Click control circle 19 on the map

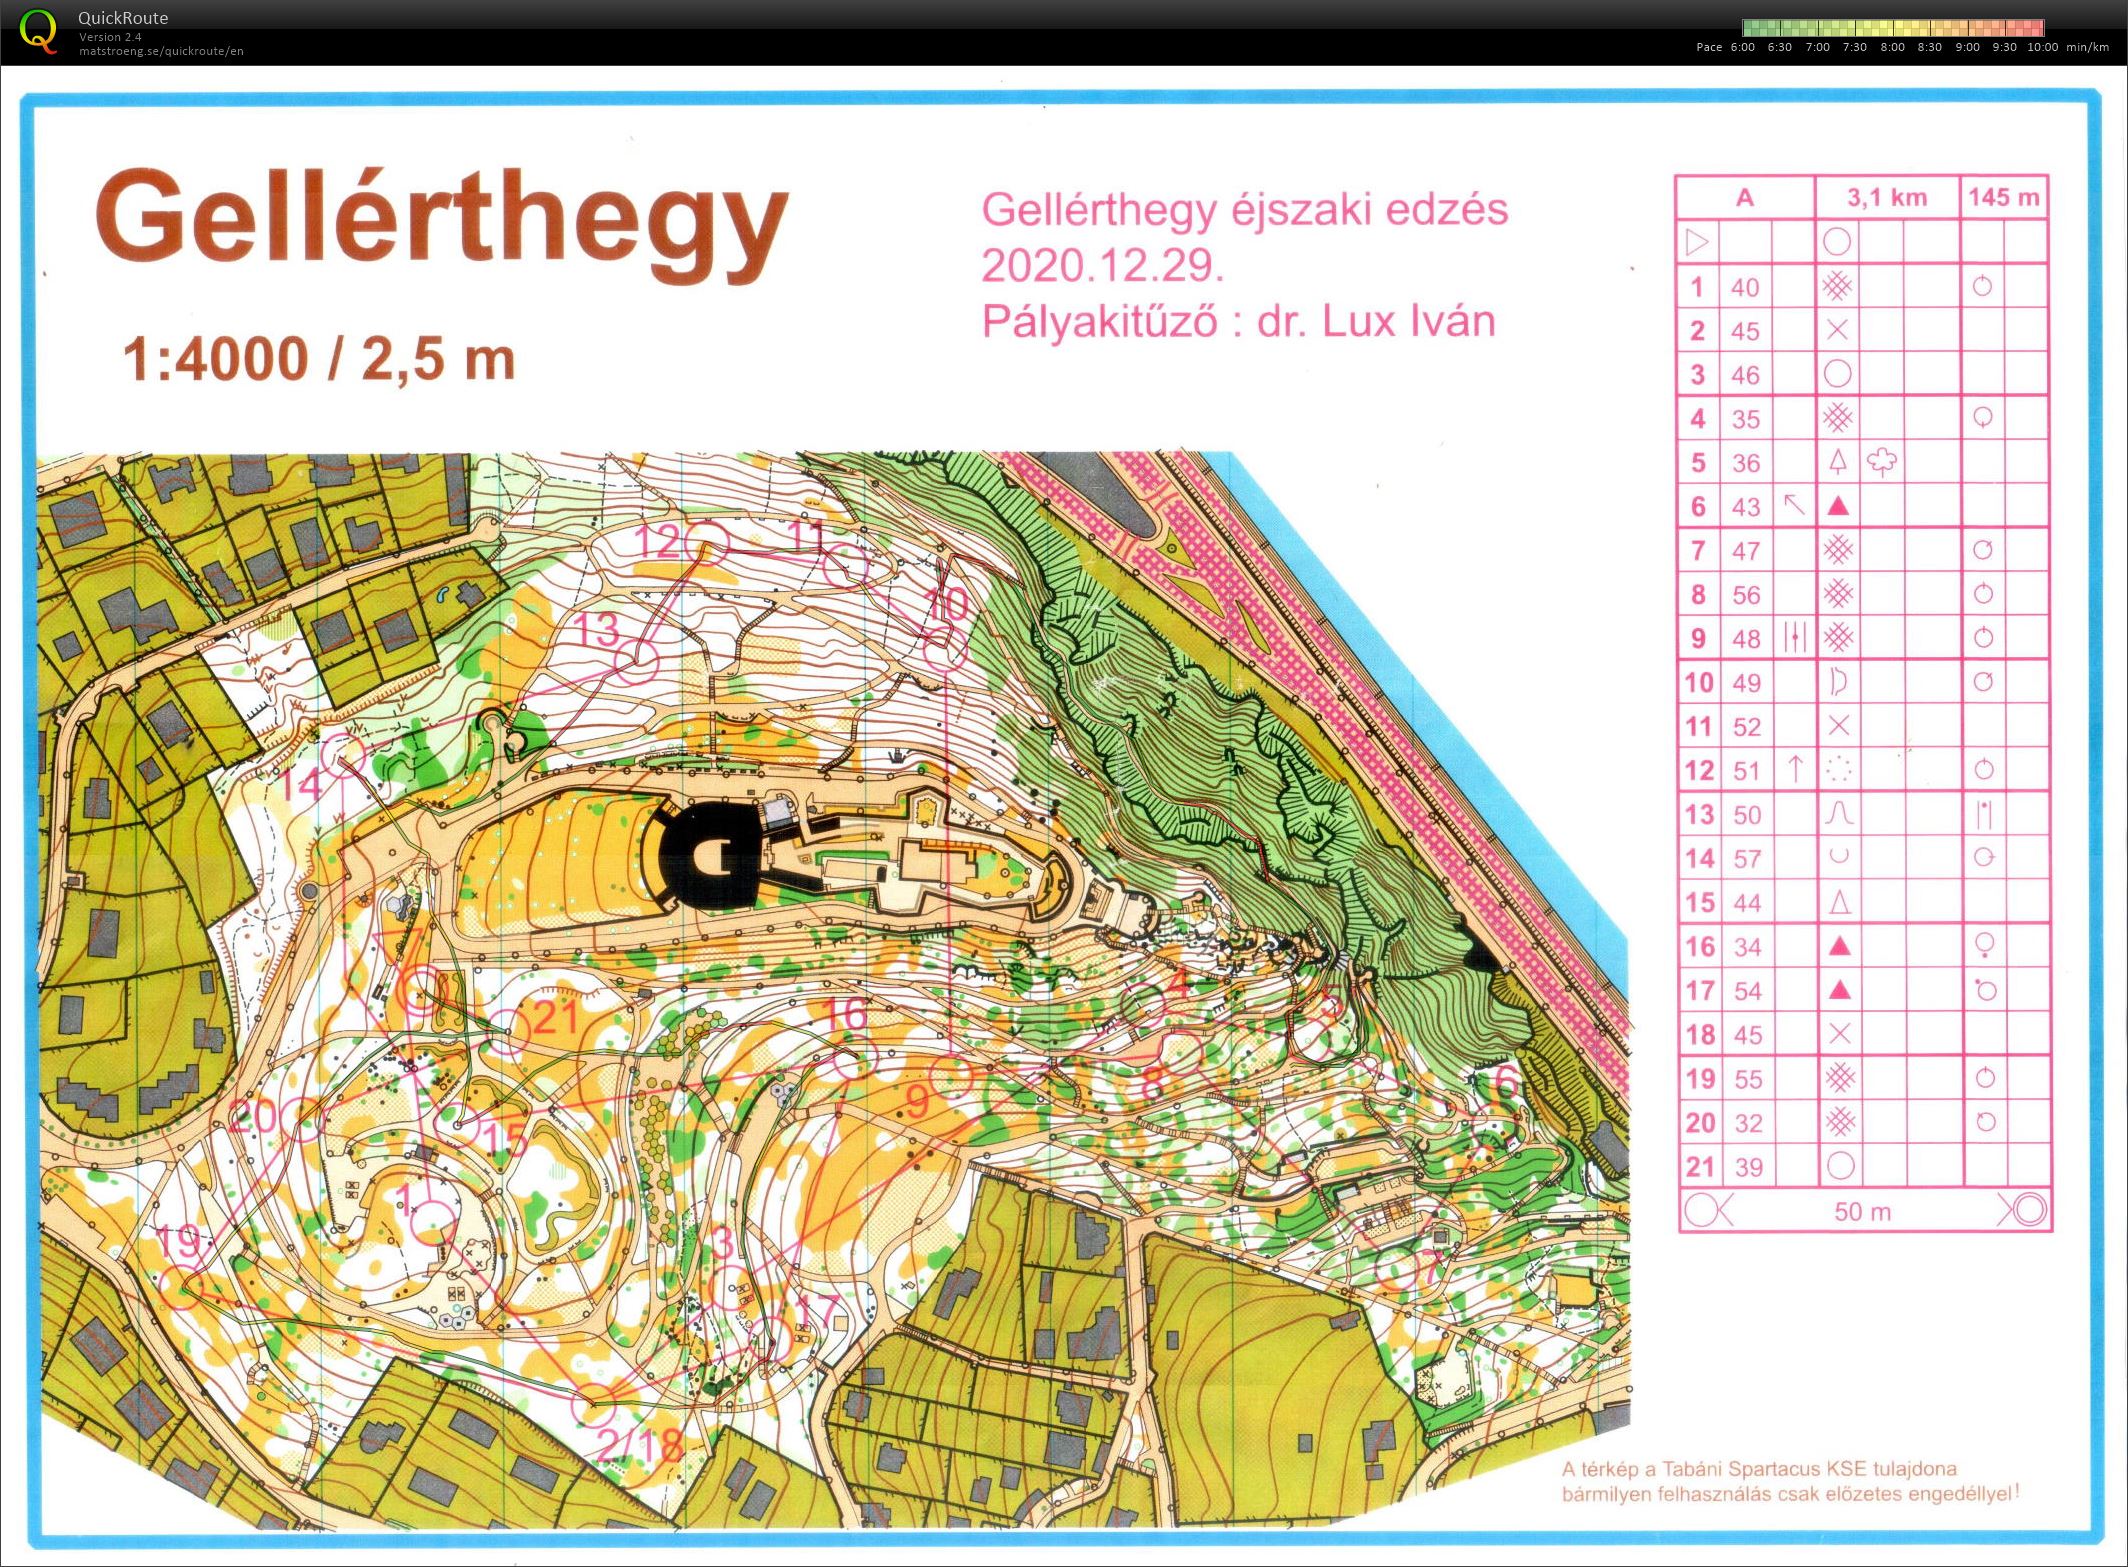click(x=181, y=1288)
